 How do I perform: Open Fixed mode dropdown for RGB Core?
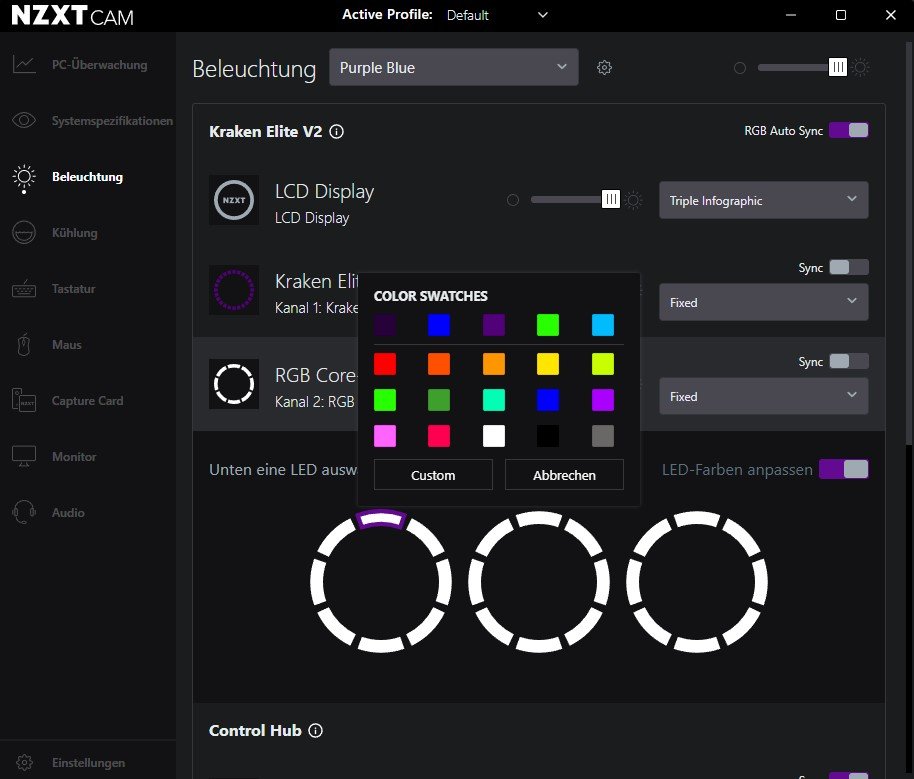tap(764, 396)
